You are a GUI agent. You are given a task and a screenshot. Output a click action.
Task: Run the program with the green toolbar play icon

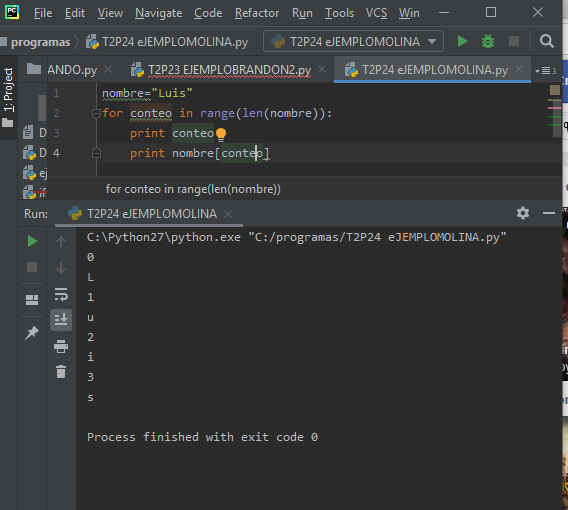click(462, 41)
